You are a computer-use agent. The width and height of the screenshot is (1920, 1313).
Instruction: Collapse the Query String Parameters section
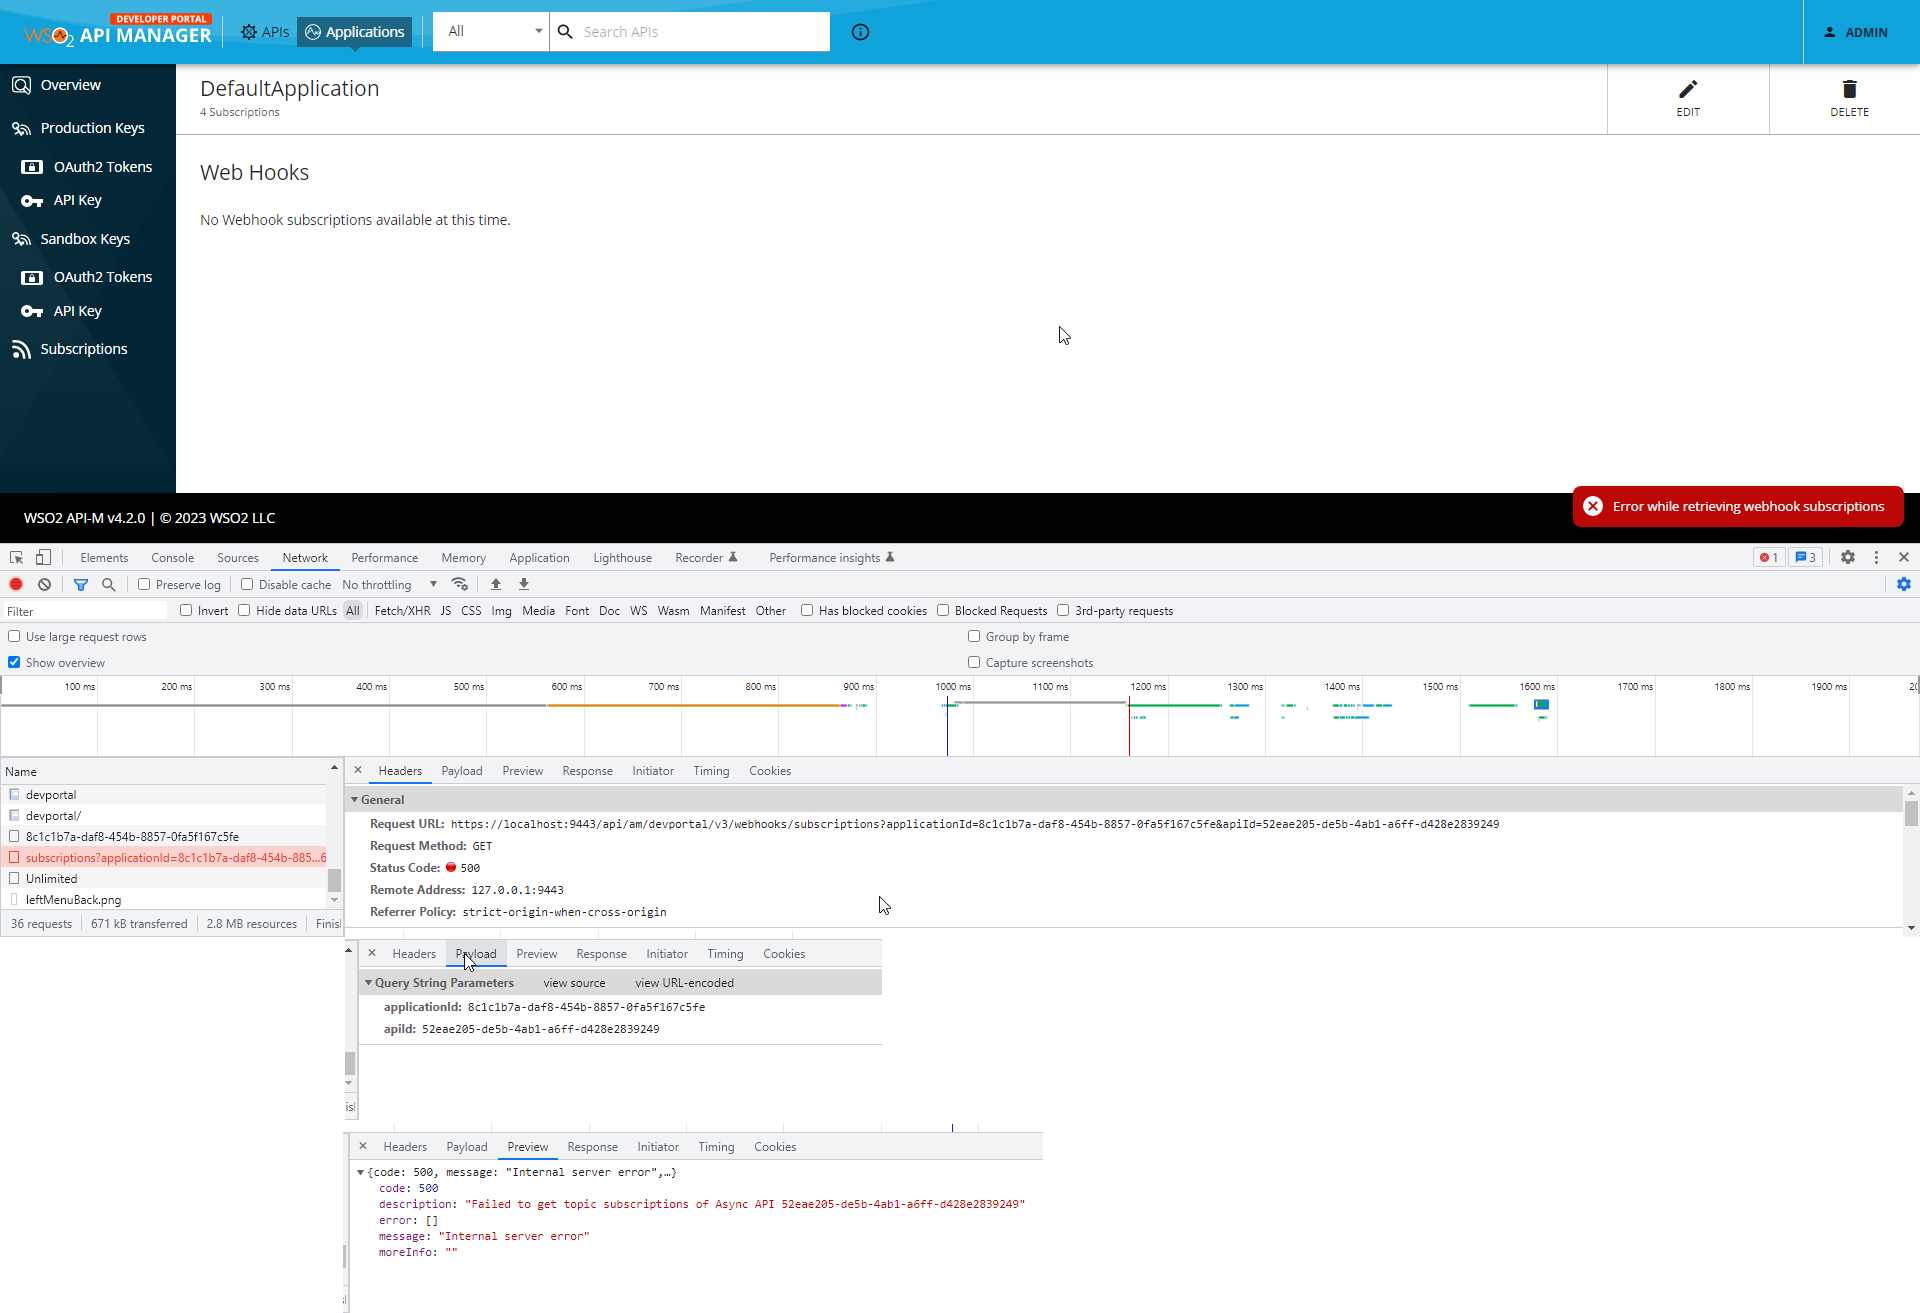click(x=369, y=982)
